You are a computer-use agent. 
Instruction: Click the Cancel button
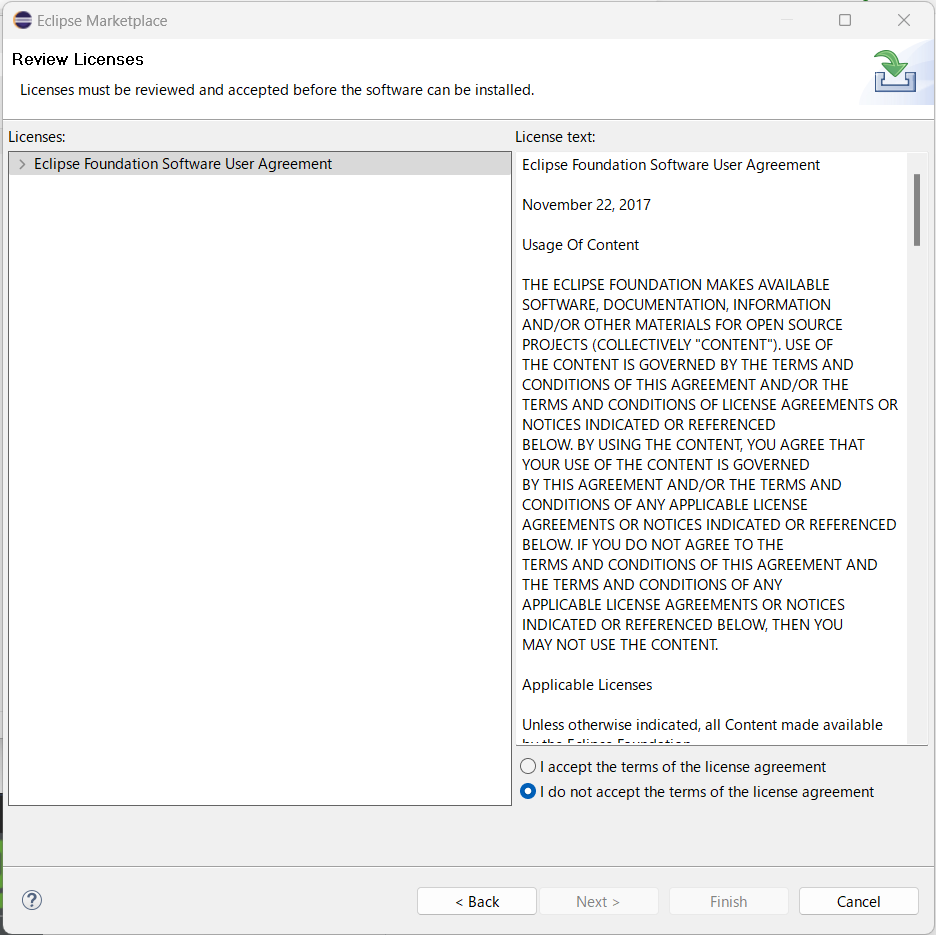click(x=858, y=901)
